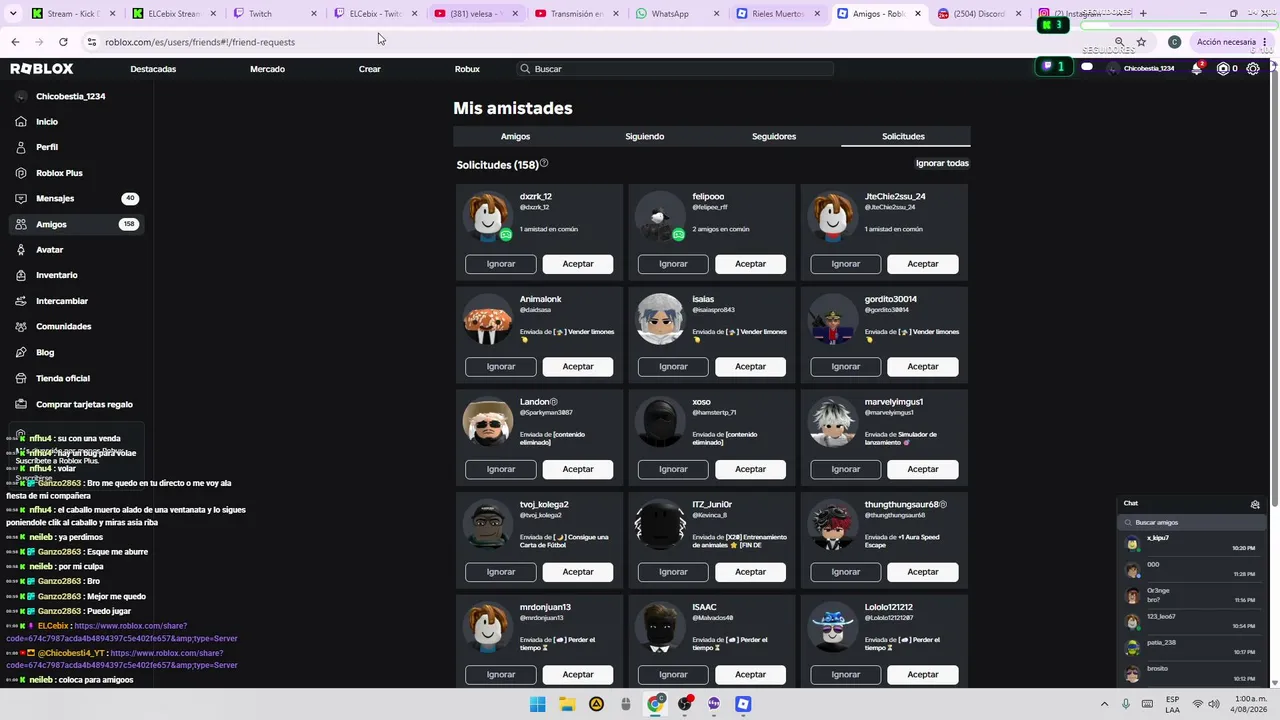Open the Robux menu
Image resolution: width=1280 pixels, height=720 pixels.
(x=467, y=69)
